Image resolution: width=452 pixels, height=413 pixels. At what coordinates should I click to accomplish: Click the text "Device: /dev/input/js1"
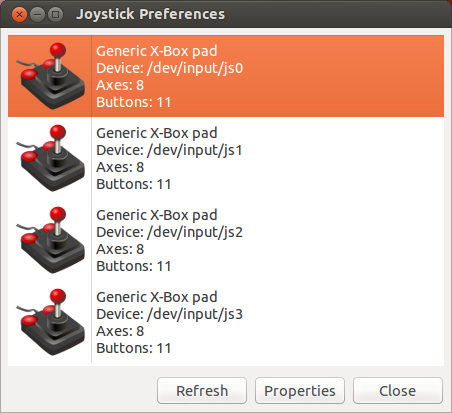(x=169, y=150)
